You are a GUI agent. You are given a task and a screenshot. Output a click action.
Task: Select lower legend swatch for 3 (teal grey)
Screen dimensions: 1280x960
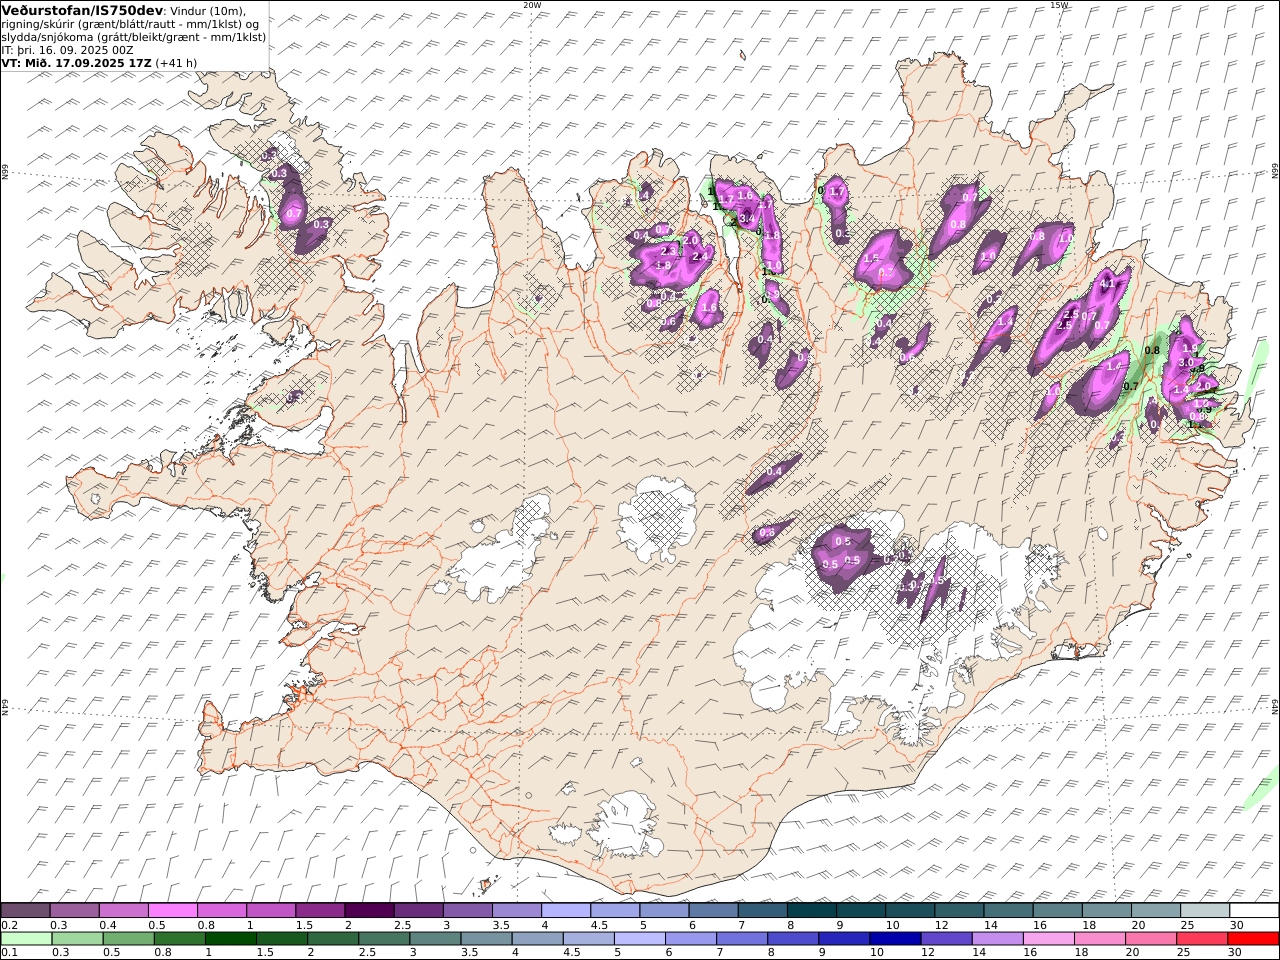coord(435,938)
